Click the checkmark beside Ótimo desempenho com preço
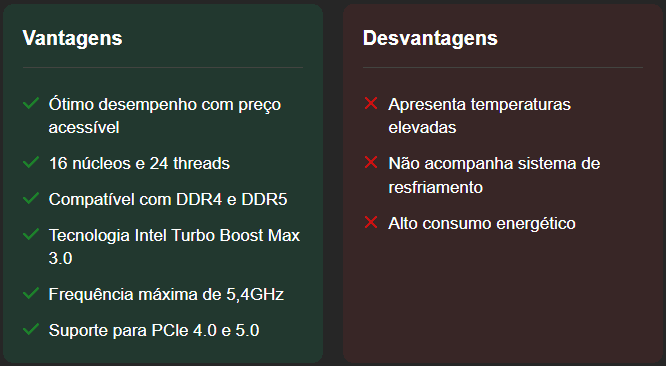666x366 pixels. (31, 103)
